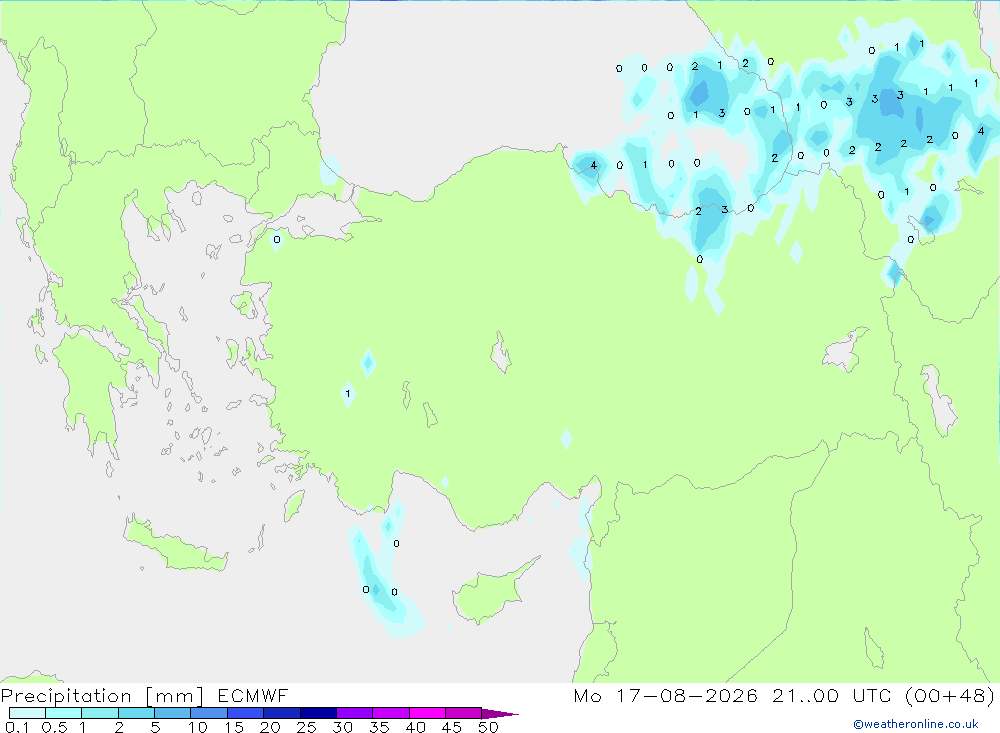This screenshot has height=733, width=1000.
Task: Click the '[mm]' unit label
Action: pos(174,696)
